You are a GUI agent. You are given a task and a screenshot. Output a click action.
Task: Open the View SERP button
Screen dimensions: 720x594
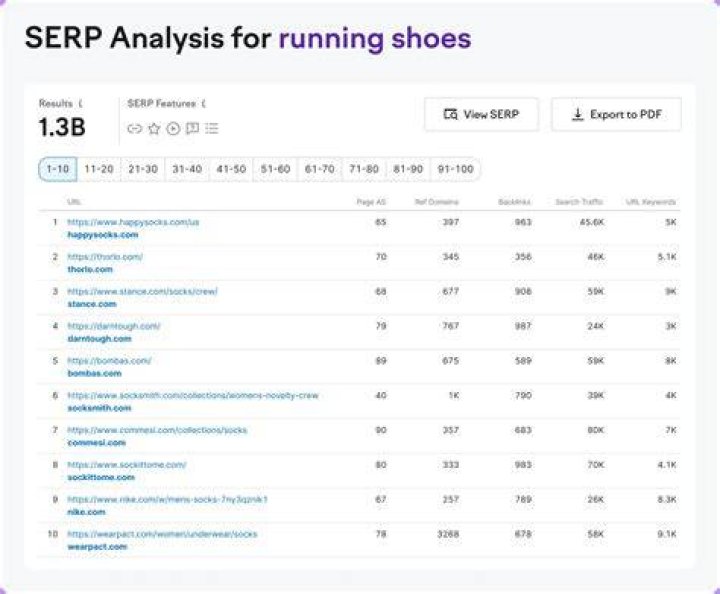[481, 114]
